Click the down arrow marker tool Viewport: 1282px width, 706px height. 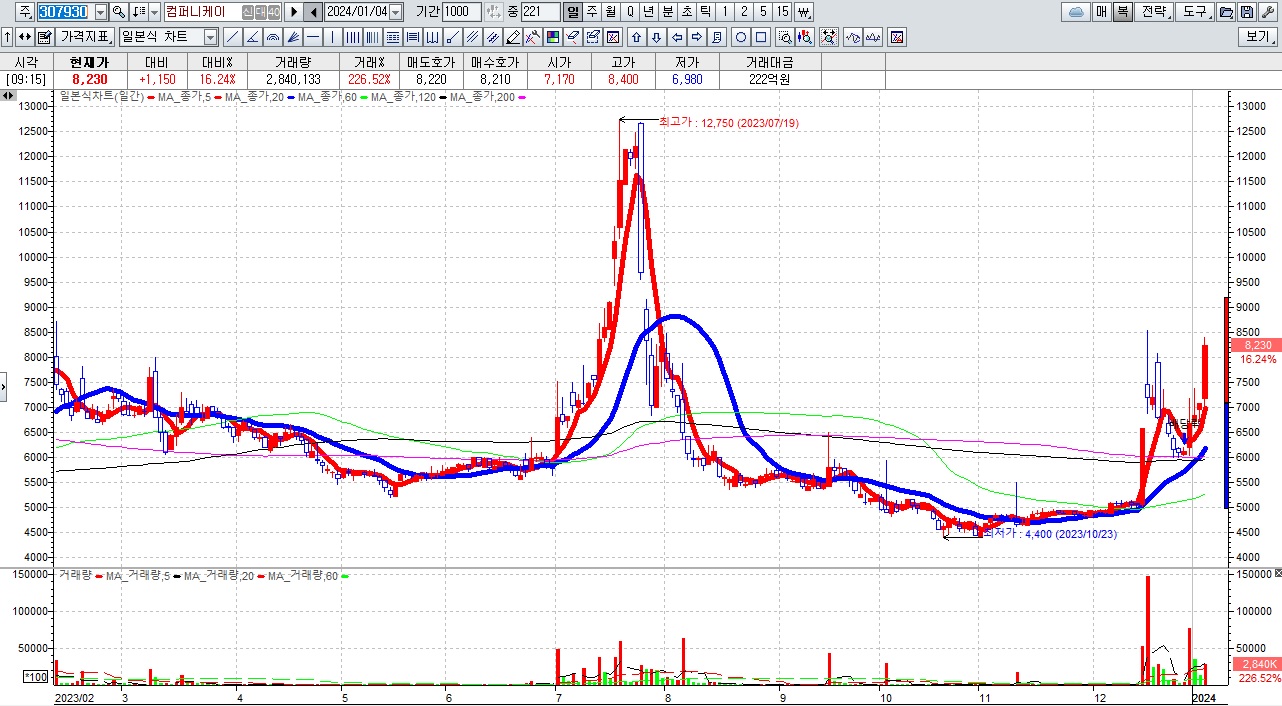[x=656, y=37]
